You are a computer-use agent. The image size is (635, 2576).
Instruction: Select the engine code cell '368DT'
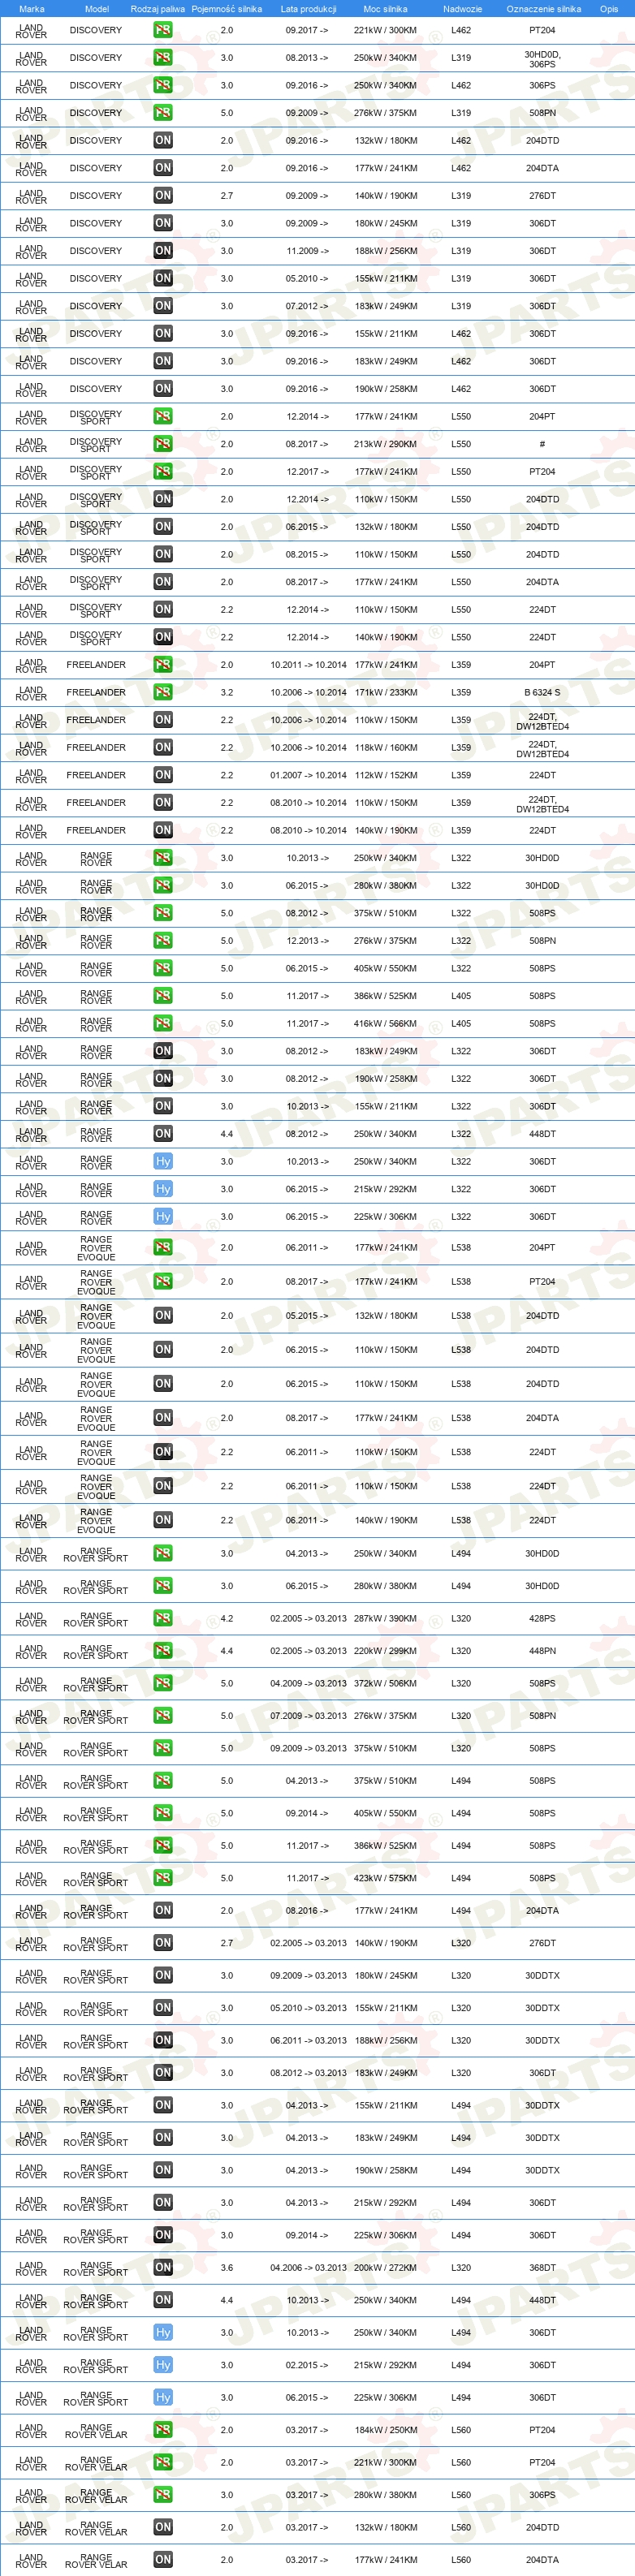click(542, 2268)
